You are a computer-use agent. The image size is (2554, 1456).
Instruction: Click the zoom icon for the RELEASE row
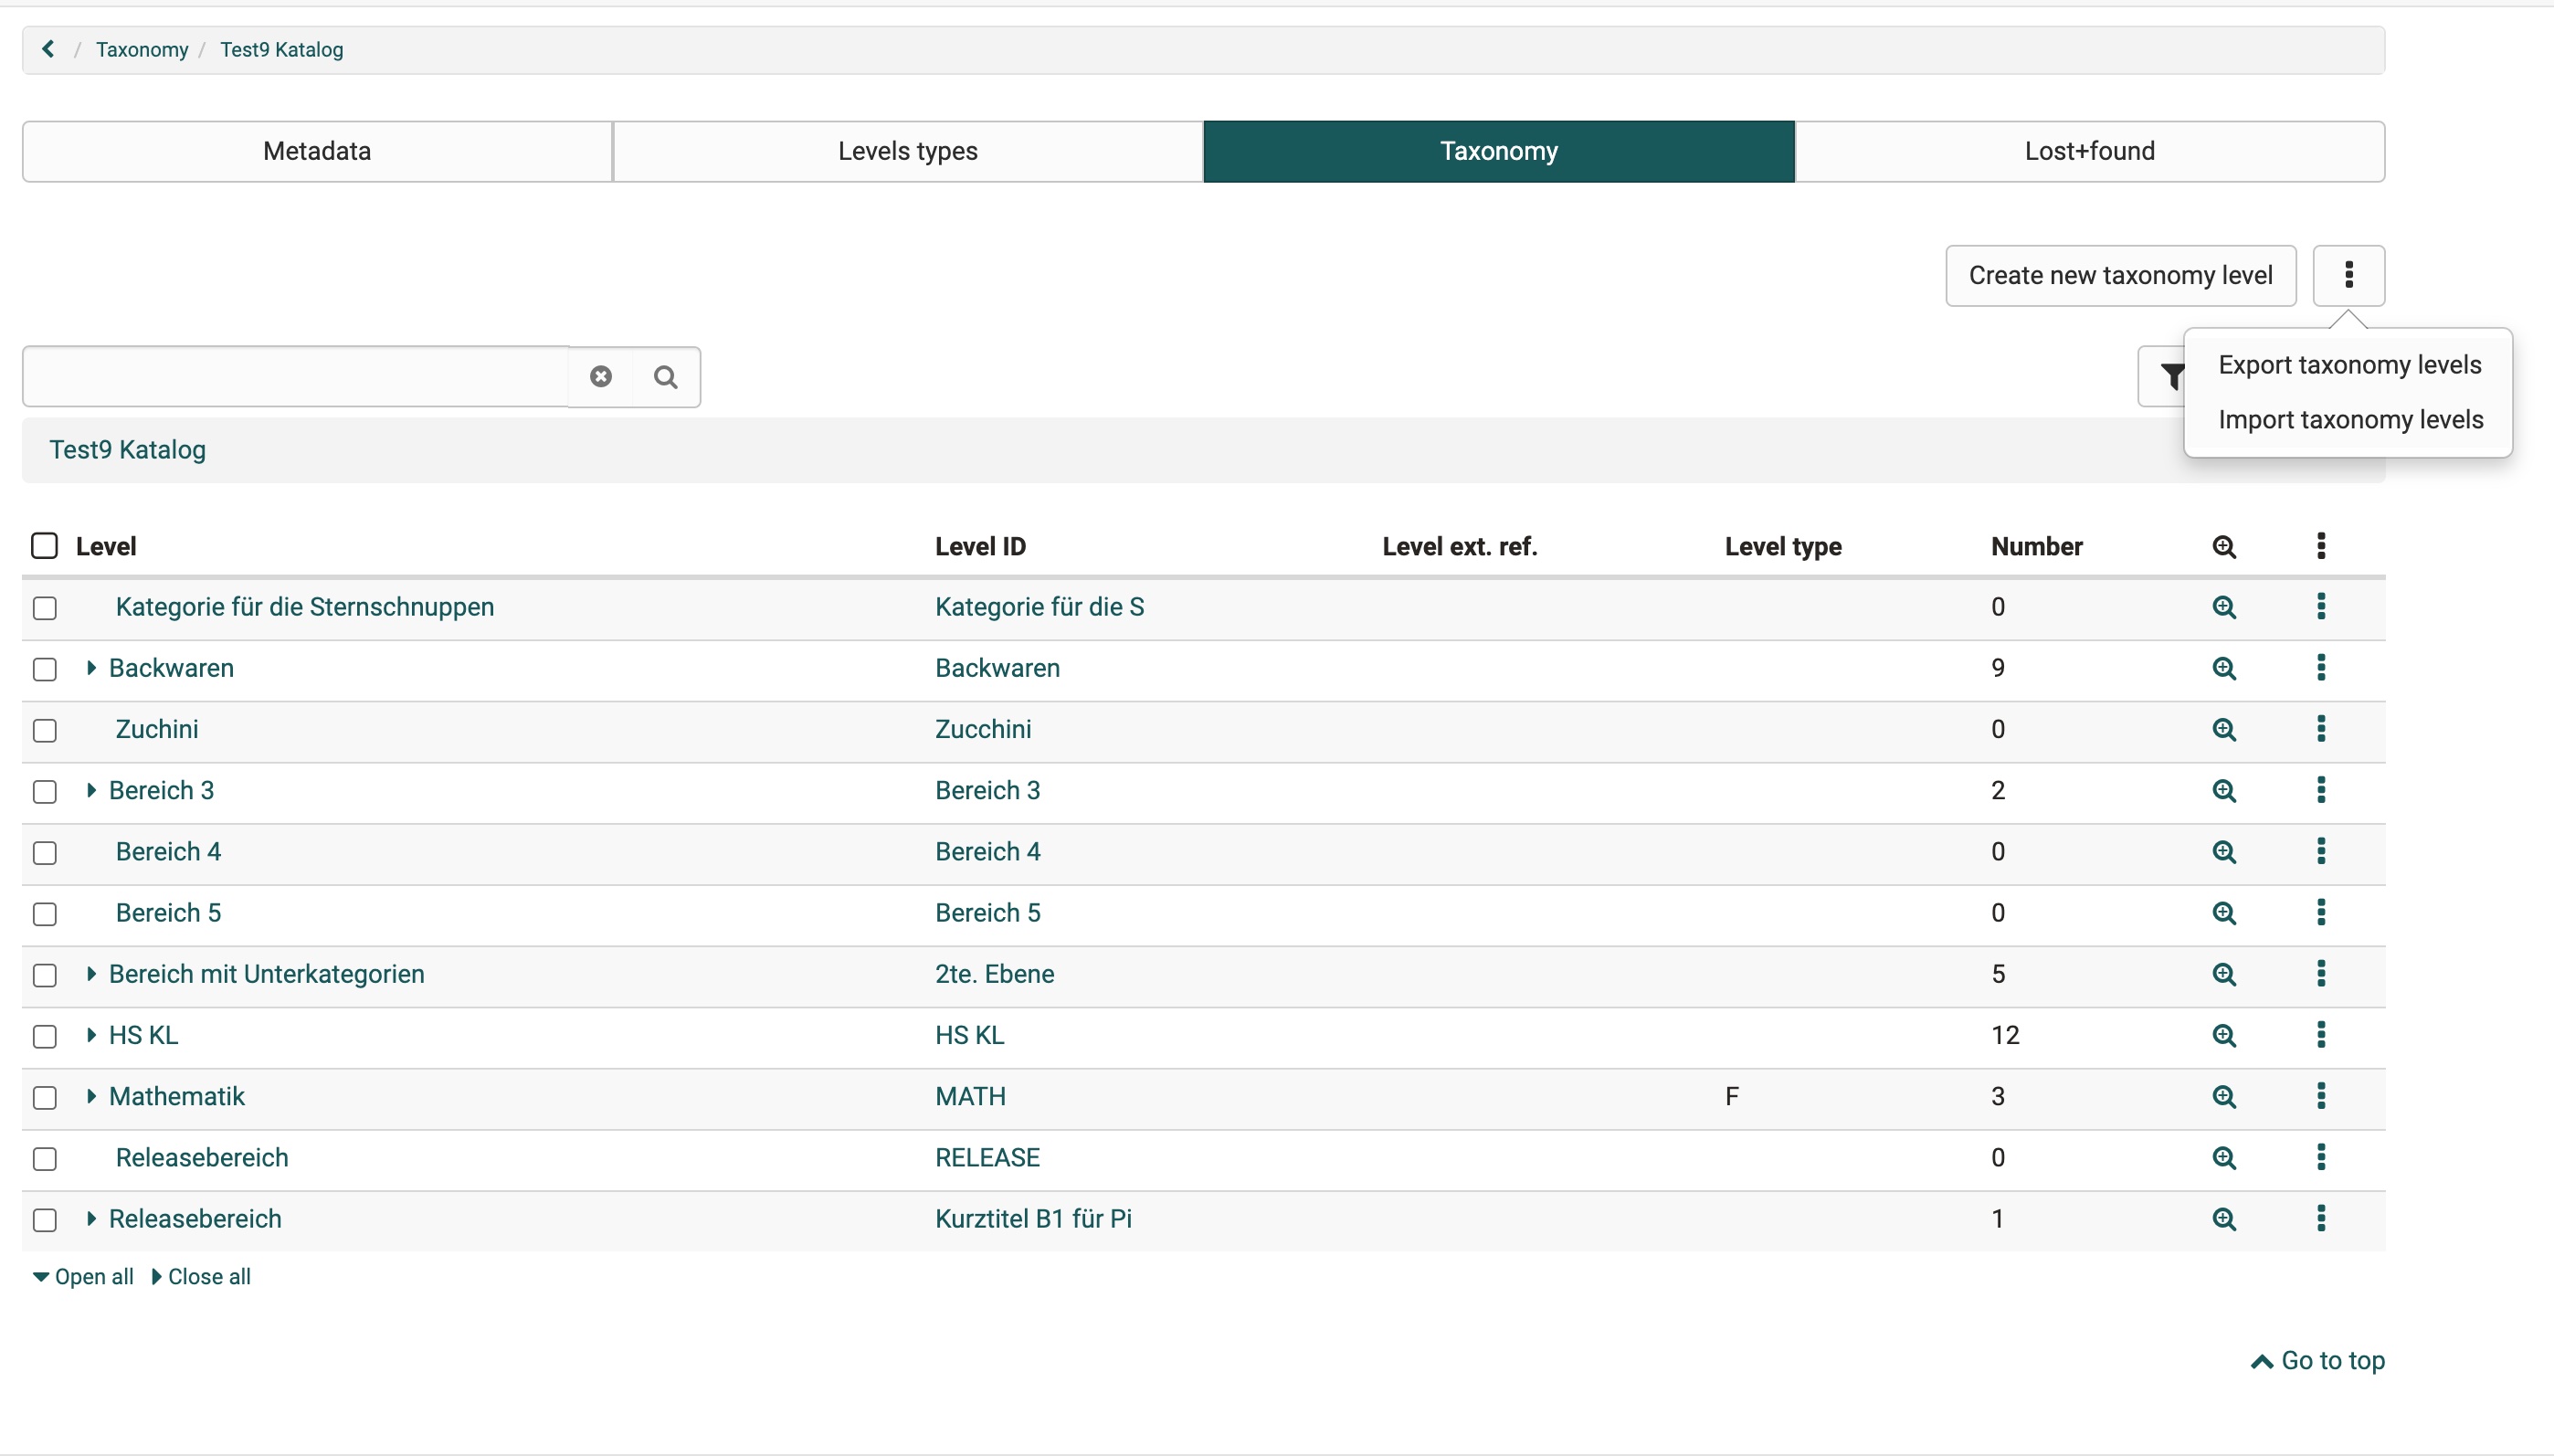pos(2224,1157)
